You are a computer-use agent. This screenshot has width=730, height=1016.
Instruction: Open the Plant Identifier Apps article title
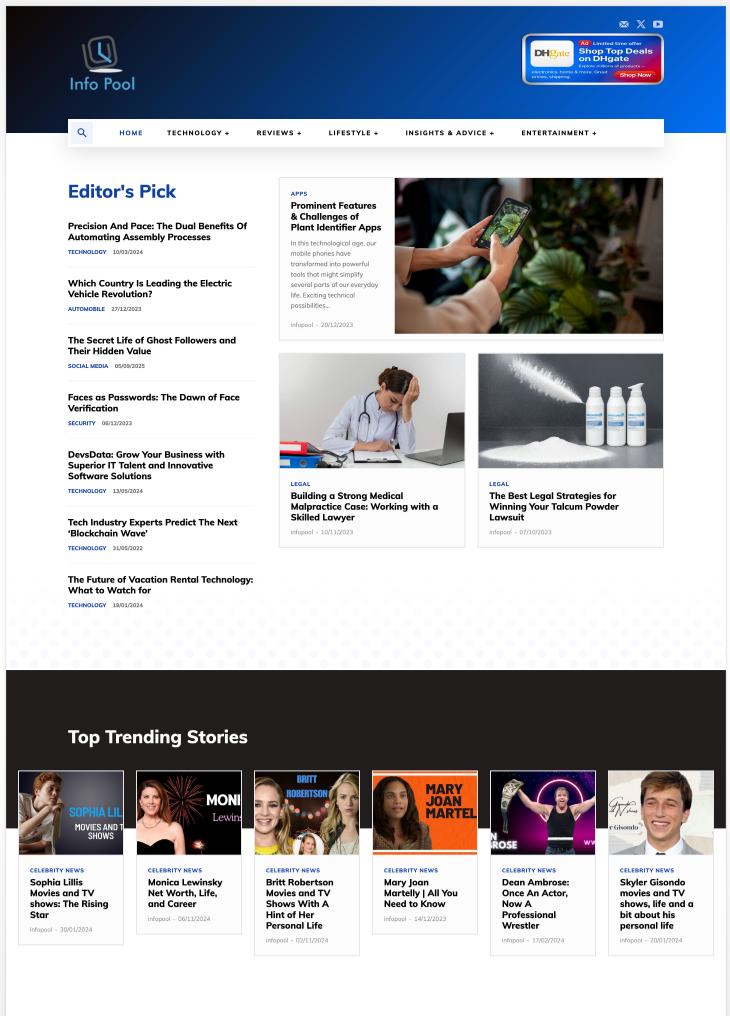pyautogui.click(x=336, y=216)
